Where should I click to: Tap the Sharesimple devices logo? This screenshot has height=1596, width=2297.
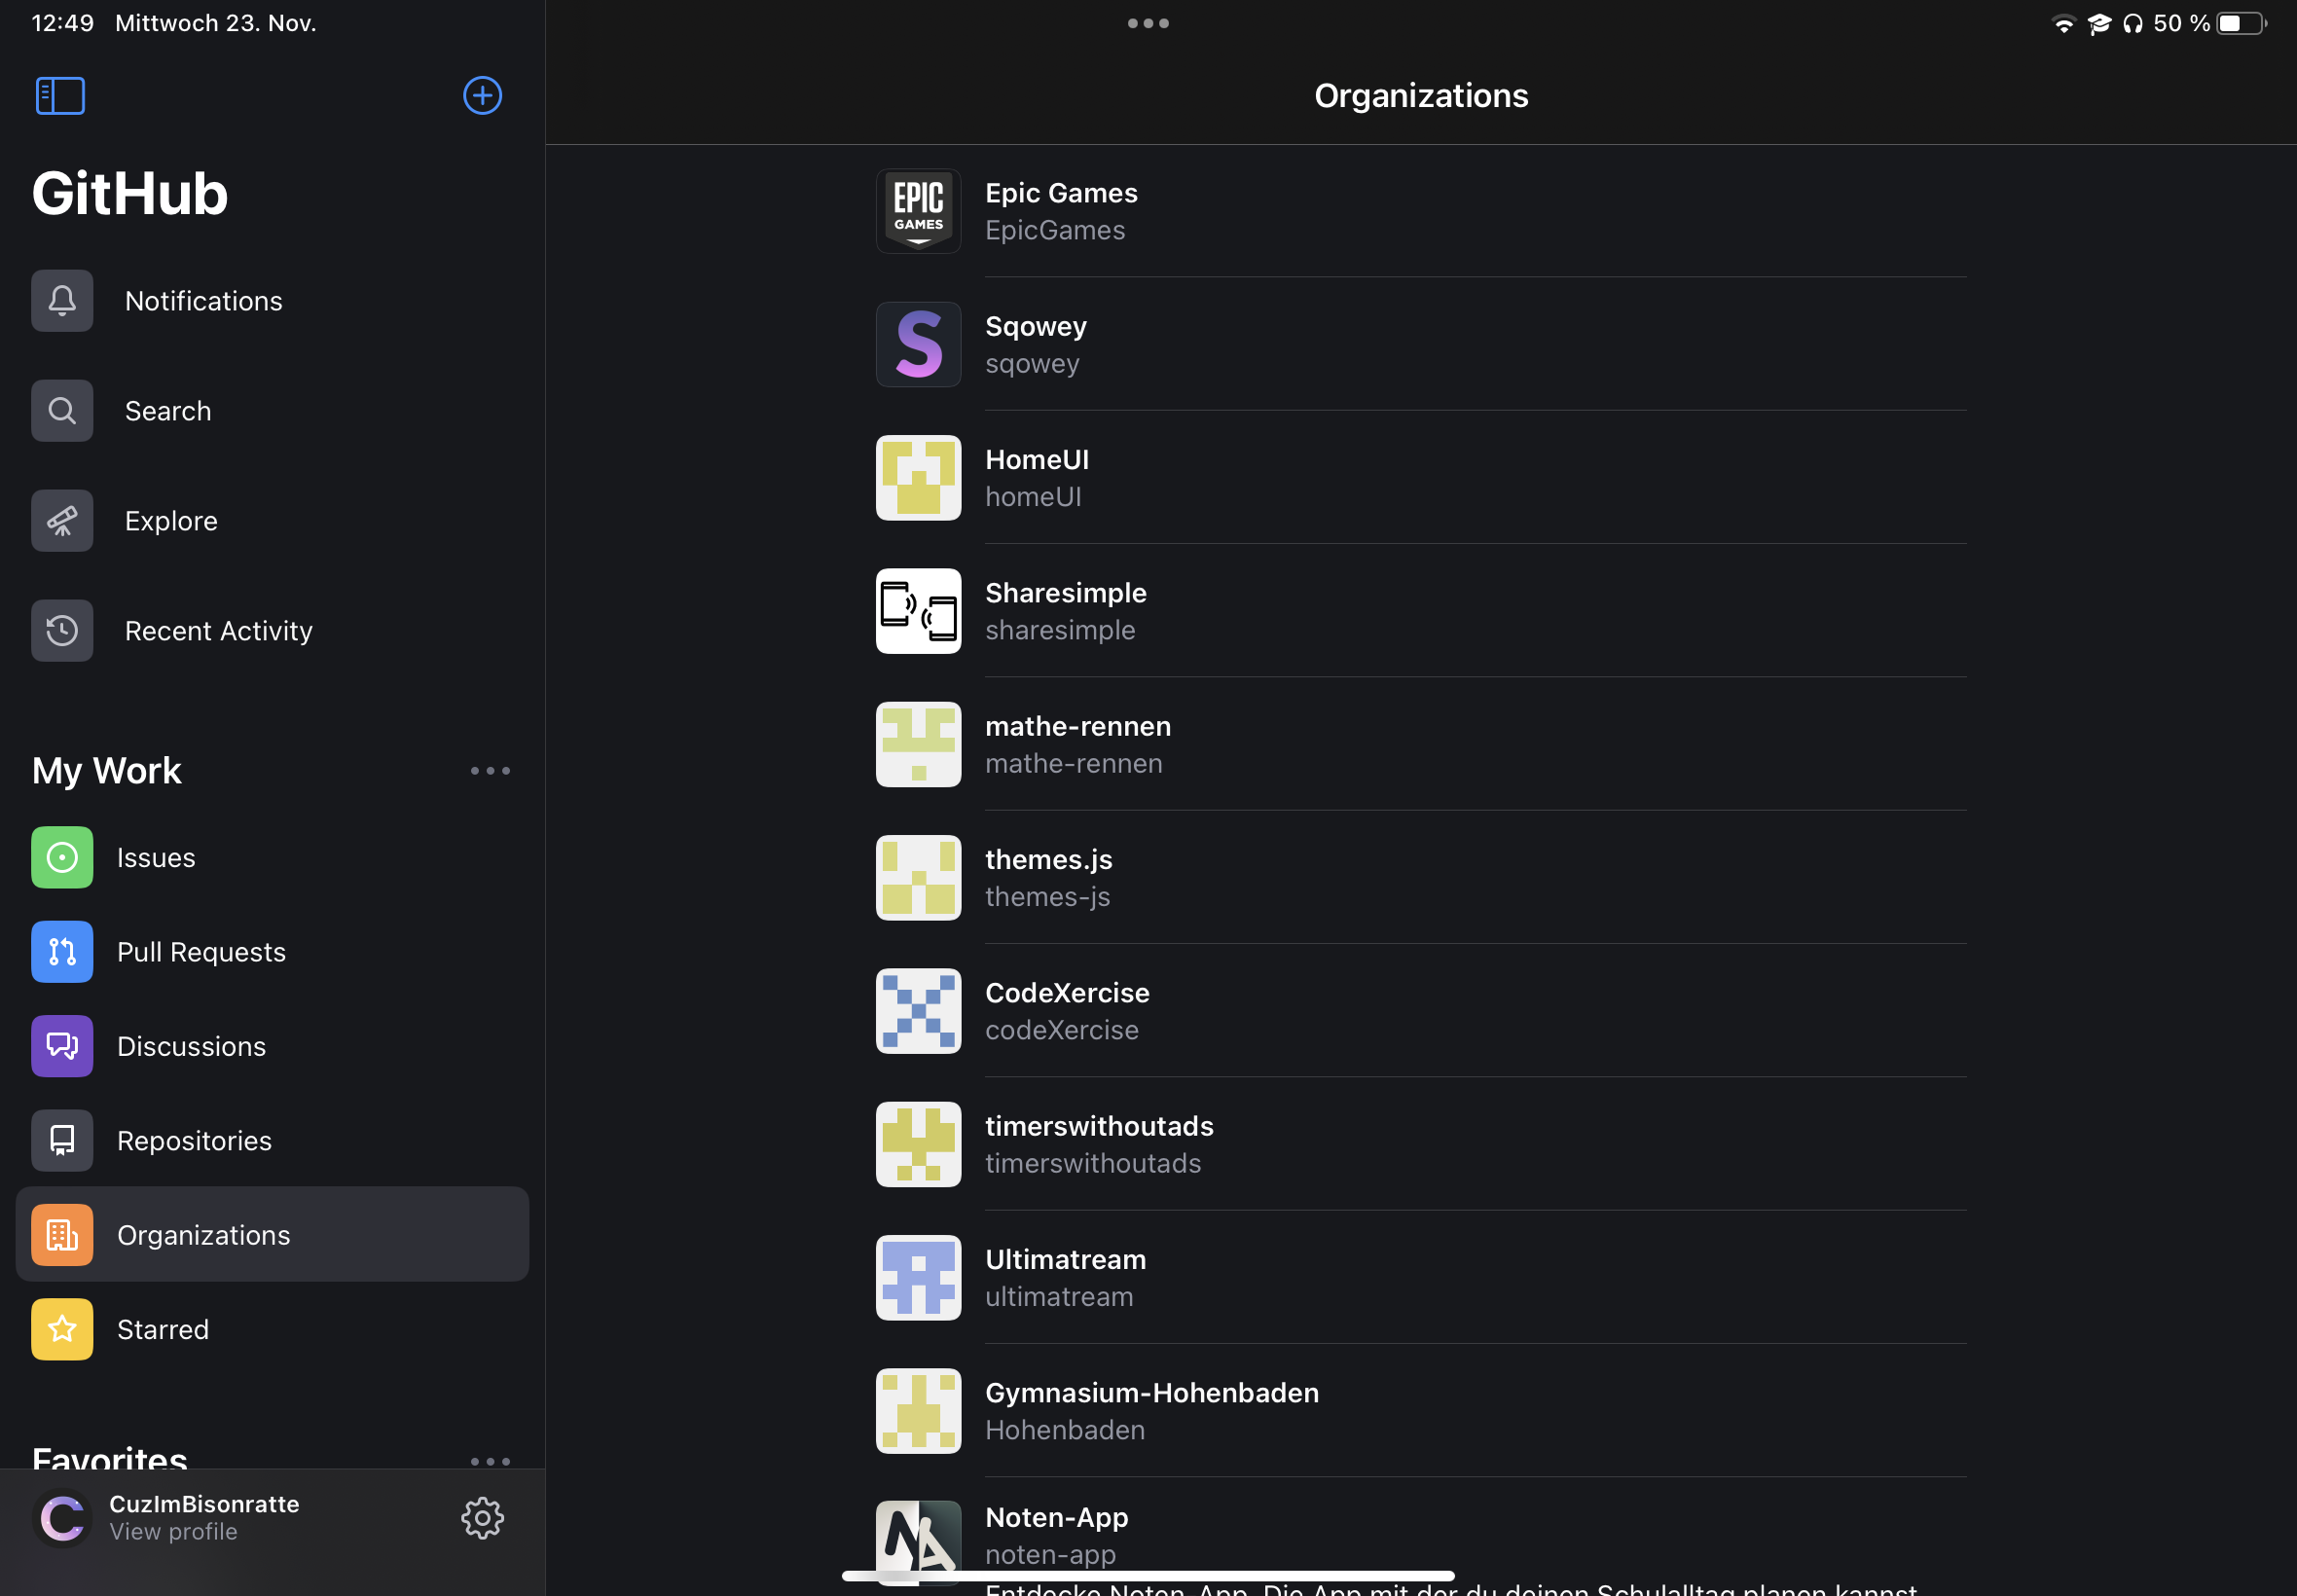(918, 611)
